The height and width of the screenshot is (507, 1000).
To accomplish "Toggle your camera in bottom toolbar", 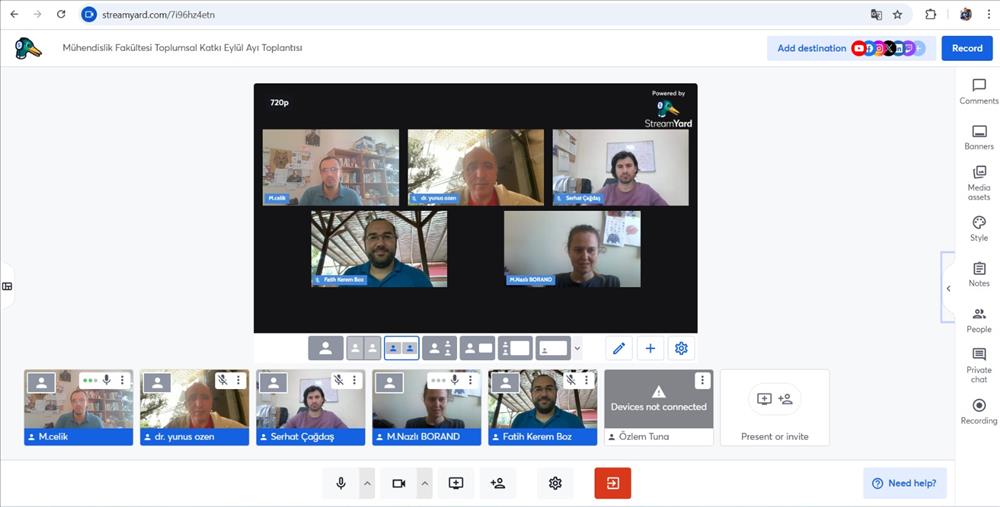I will pos(398,483).
